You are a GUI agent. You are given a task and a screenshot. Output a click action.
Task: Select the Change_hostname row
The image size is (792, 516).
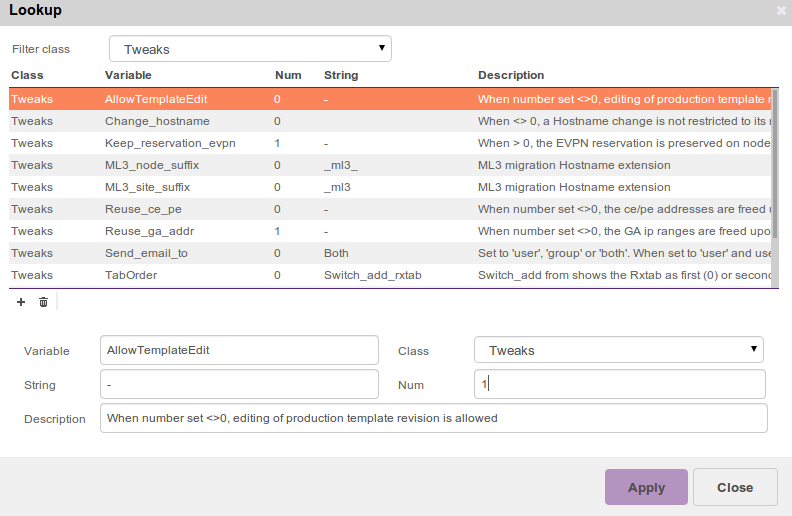(157, 121)
